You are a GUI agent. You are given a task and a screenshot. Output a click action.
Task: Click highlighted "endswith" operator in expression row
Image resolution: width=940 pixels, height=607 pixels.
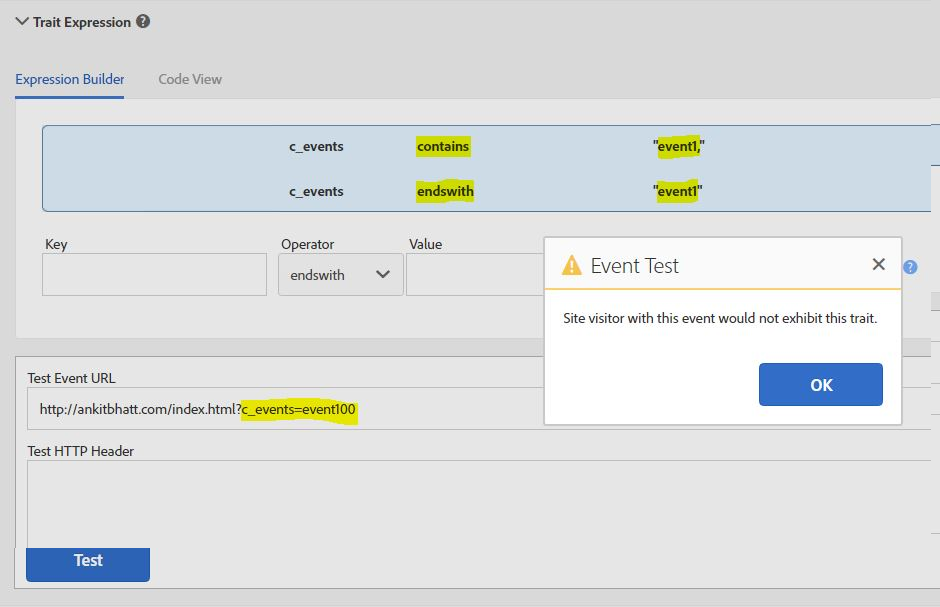click(x=445, y=191)
